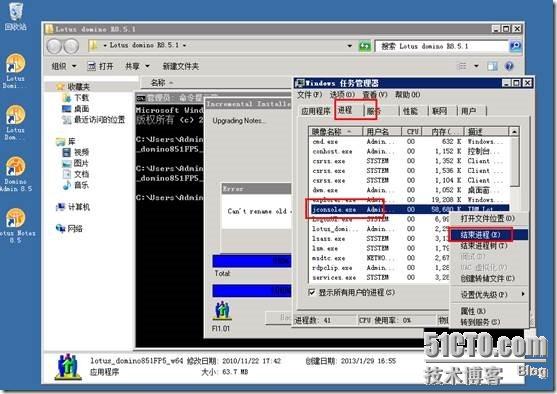Expand the 收藏夹 group in navigation pane
557x394 pixels.
coord(73,86)
